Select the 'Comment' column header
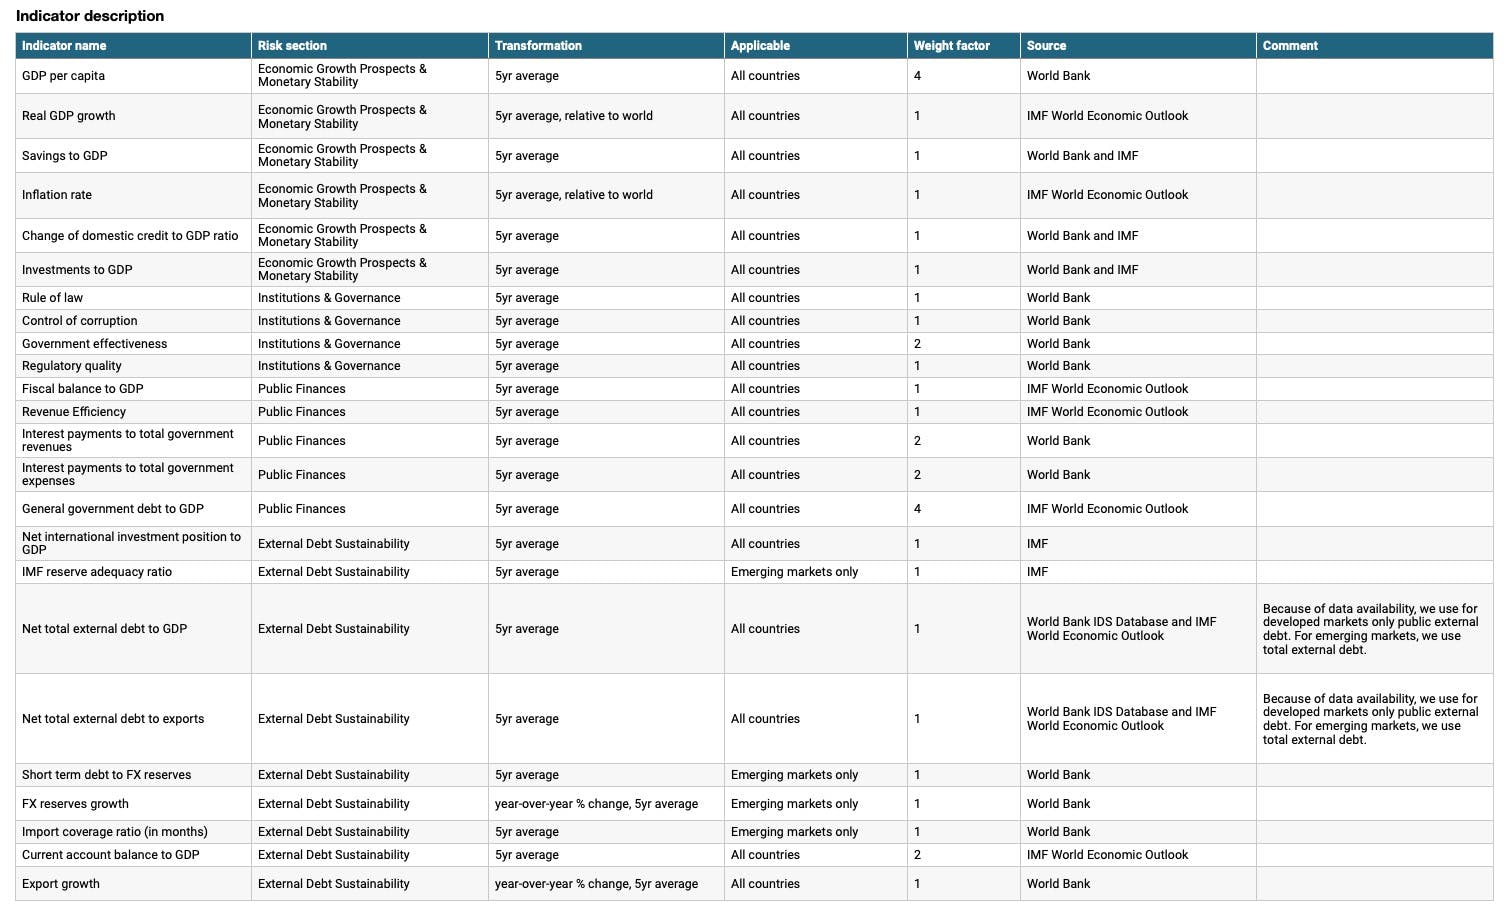 (1375, 46)
